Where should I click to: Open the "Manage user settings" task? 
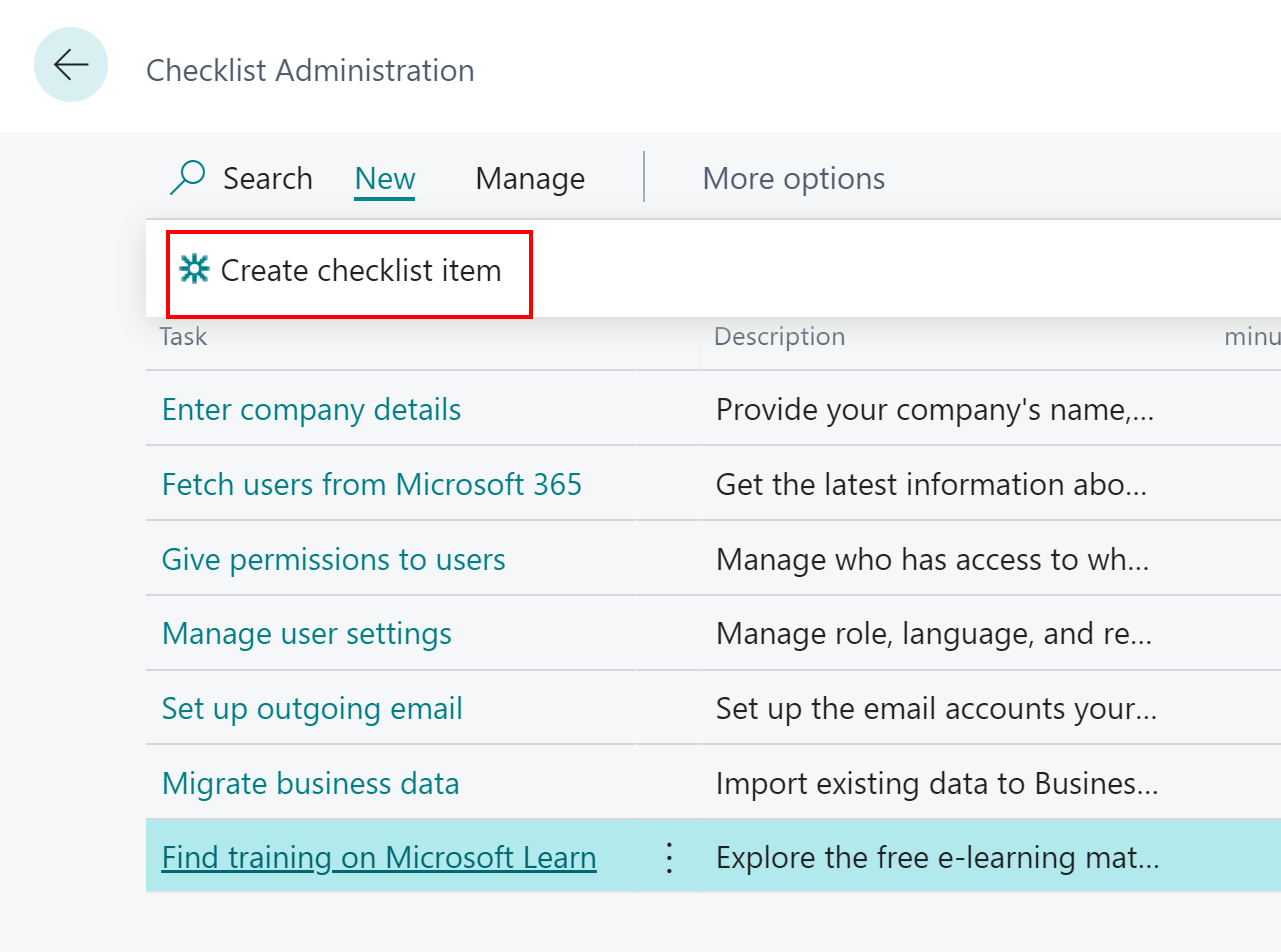click(x=306, y=633)
